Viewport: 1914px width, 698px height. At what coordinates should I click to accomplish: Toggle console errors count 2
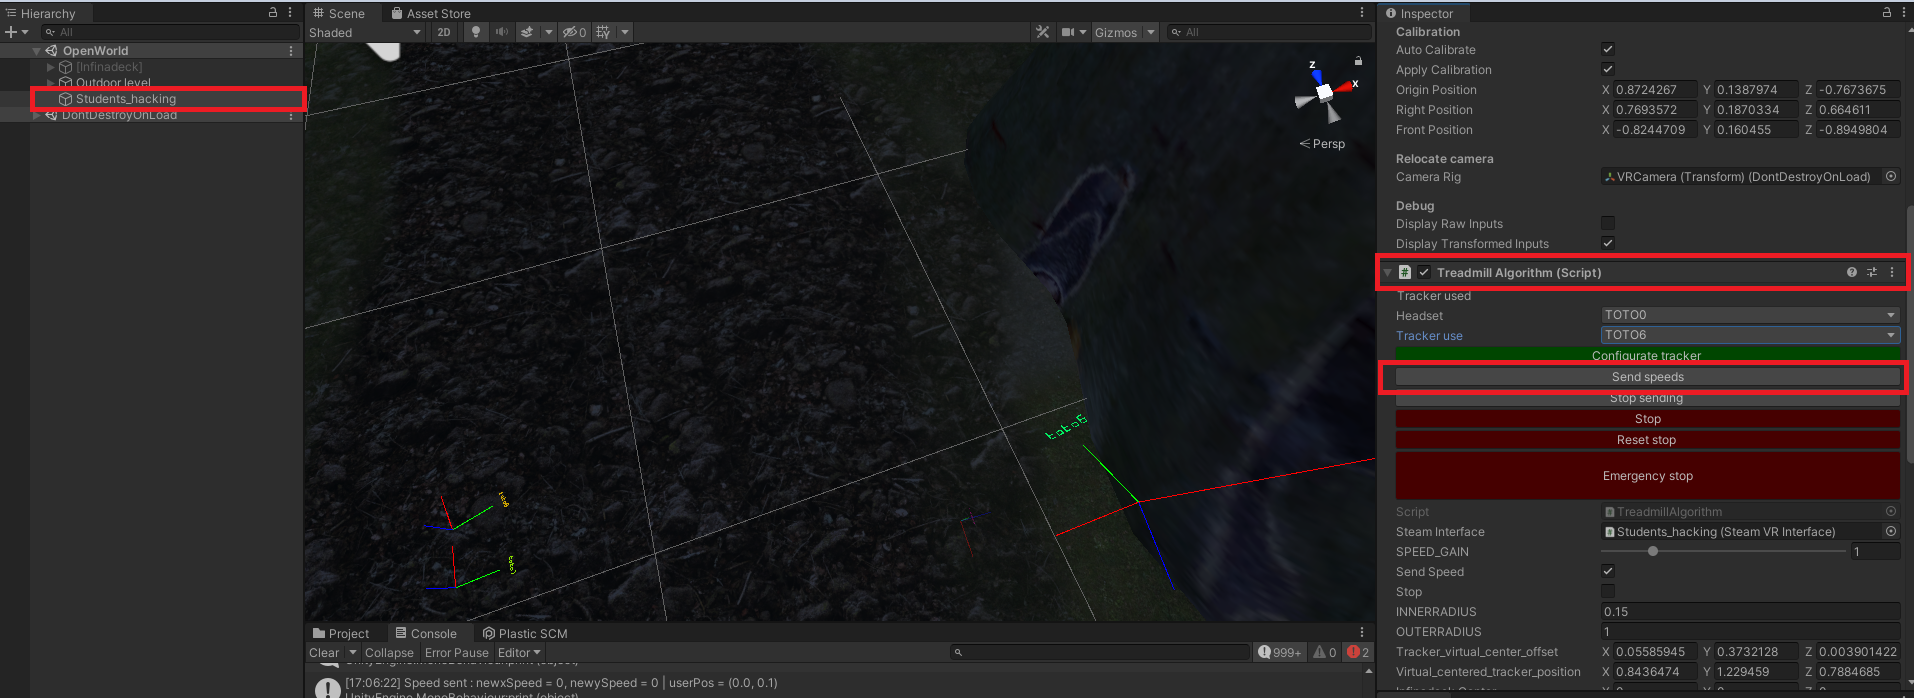click(x=1358, y=652)
